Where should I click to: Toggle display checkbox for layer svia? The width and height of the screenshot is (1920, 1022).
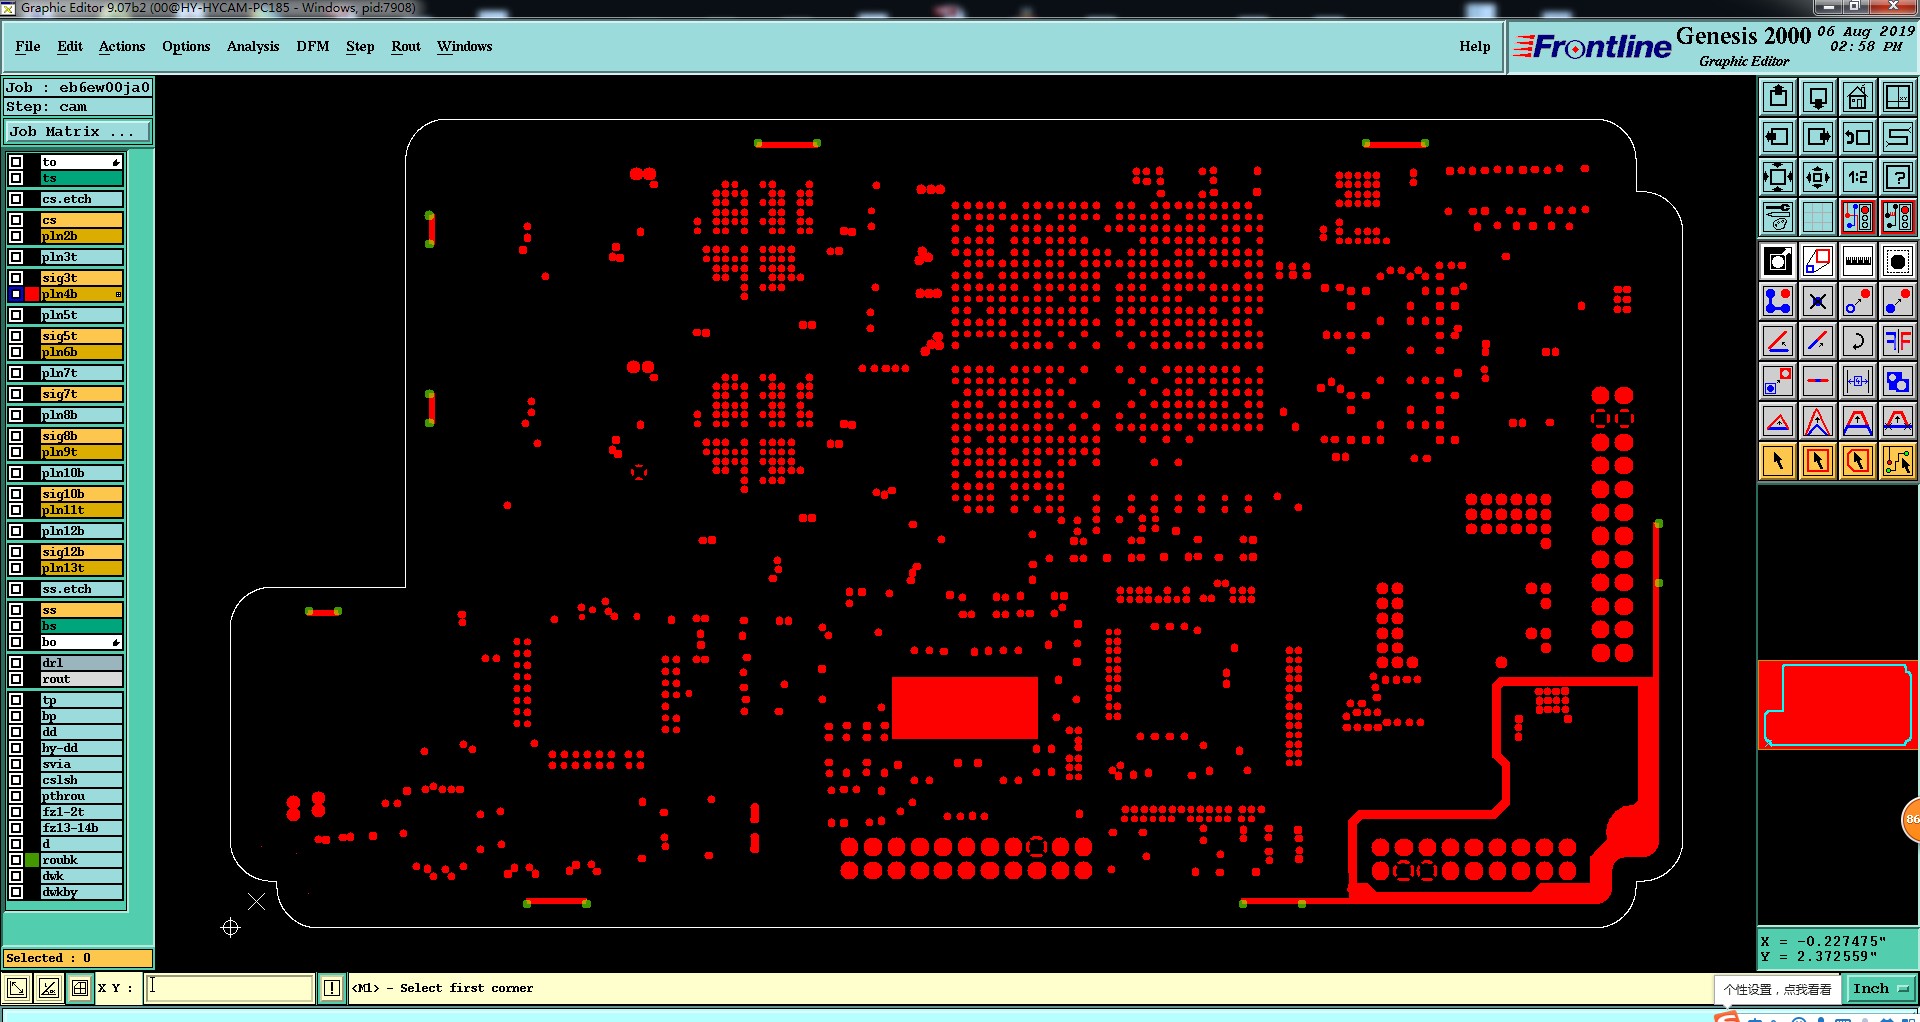coord(16,764)
